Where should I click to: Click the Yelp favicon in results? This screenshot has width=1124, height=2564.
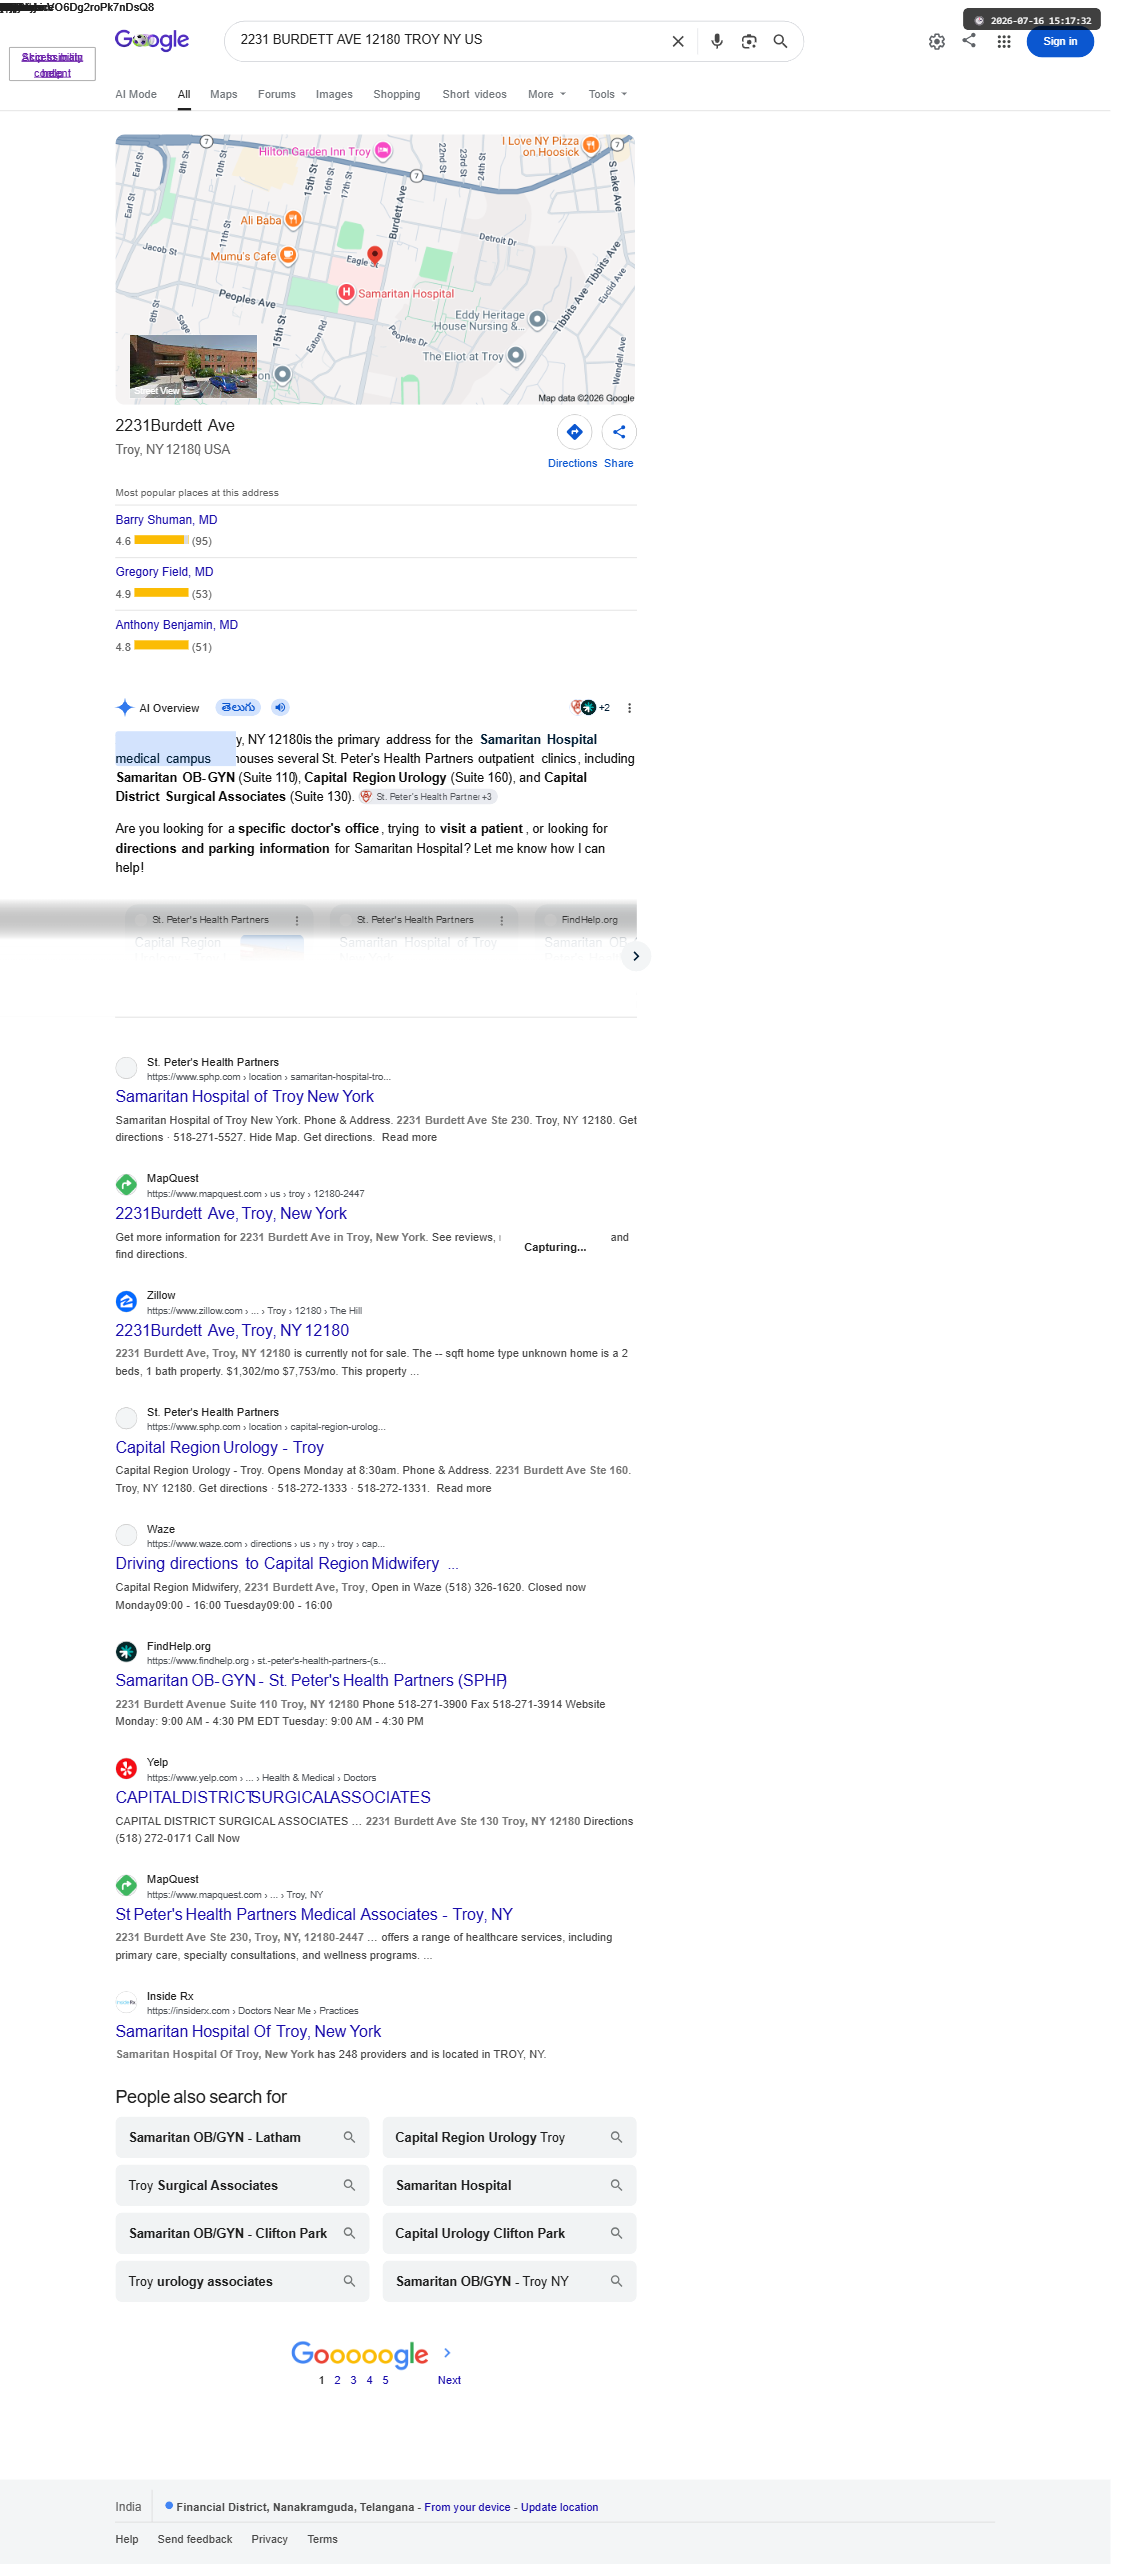click(x=126, y=1768)
